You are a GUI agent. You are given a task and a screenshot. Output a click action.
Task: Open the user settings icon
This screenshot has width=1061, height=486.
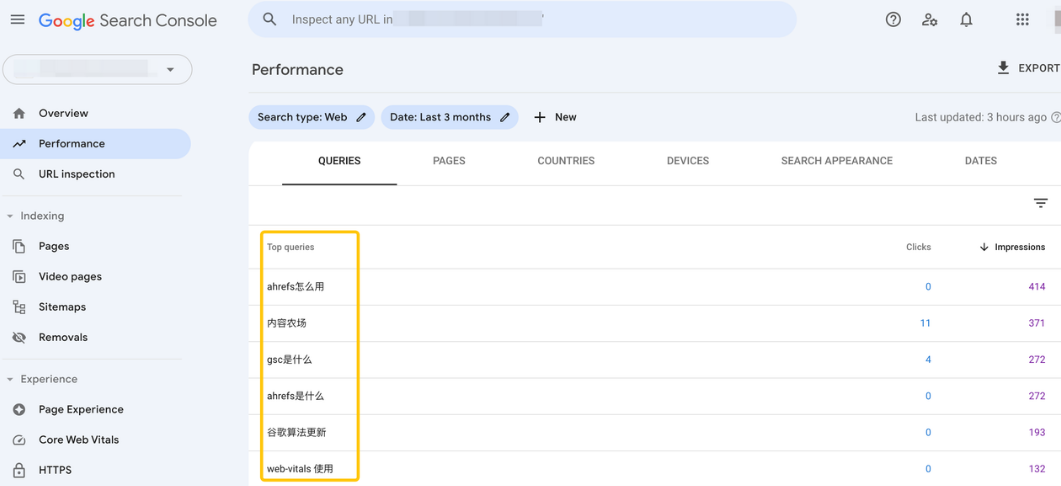coord(929,20)
